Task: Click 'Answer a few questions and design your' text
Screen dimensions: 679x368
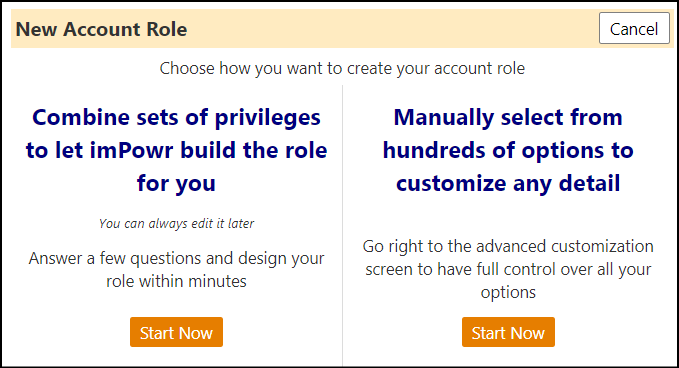Action: pyautogui.click(x=176, y=258)
